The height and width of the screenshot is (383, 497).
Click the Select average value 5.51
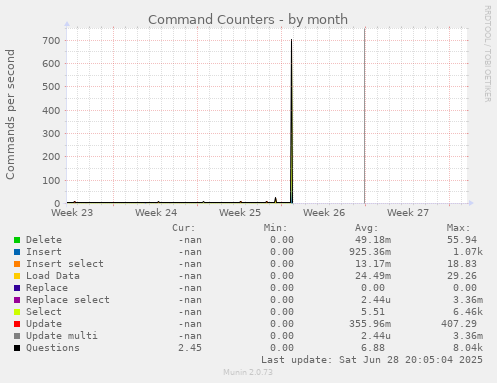[x=373, y=312]
